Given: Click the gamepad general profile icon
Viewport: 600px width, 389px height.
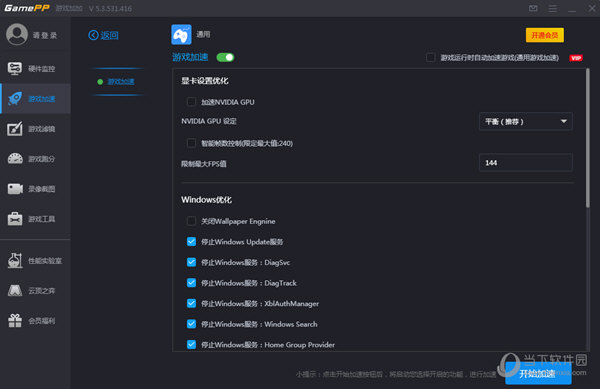Looking at the screenshot, I should pyautogui.click(x=181, y=35).
